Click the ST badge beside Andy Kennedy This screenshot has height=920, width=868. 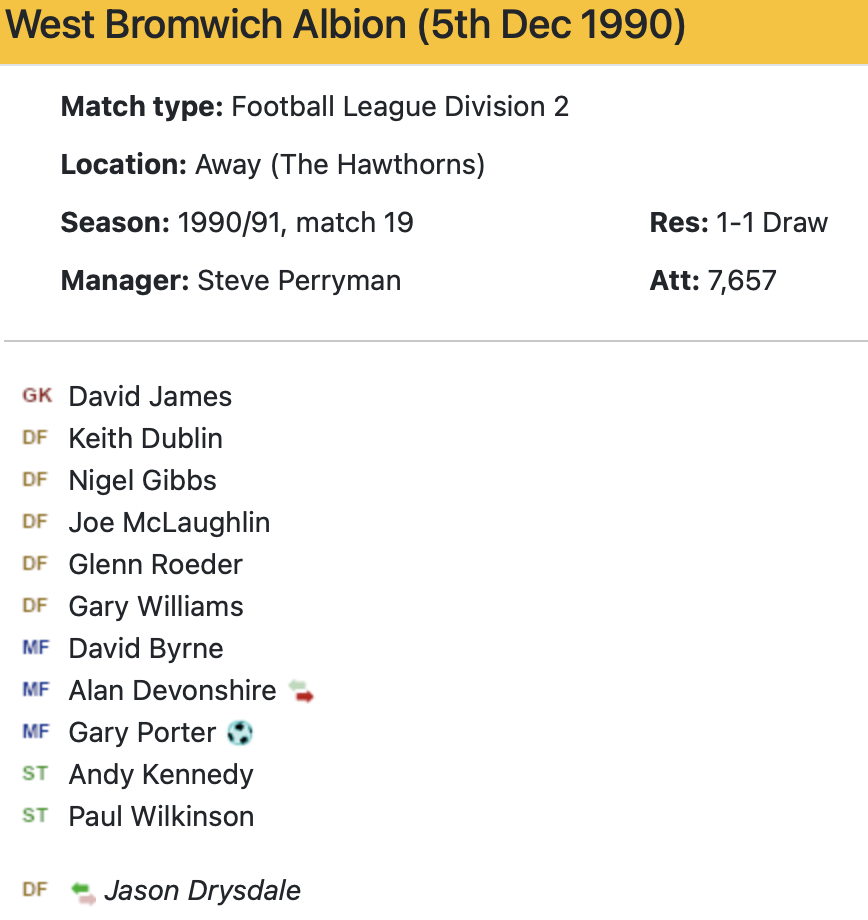35,774
